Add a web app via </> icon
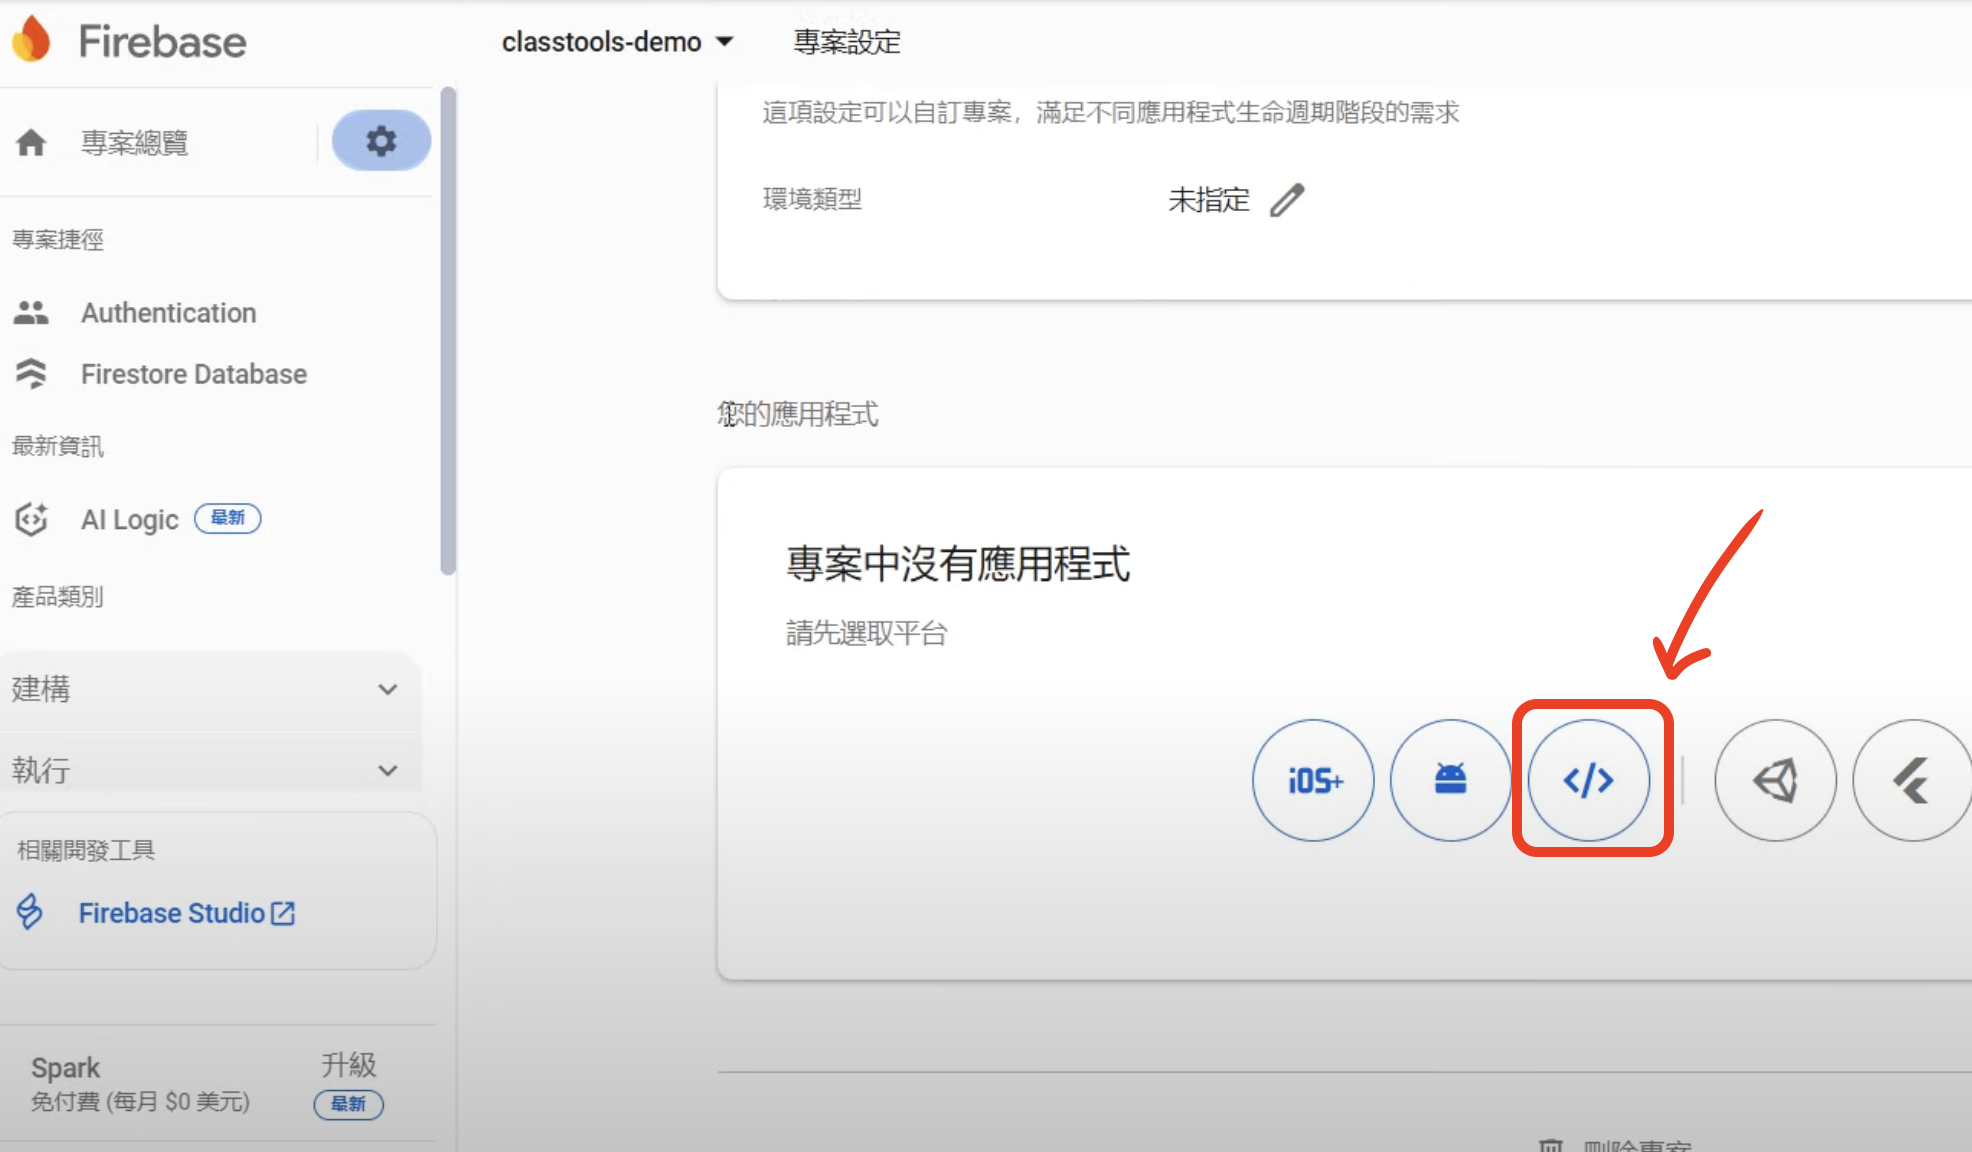This screenshot has width=1972, height=1152. click(x=1589, y=780)
